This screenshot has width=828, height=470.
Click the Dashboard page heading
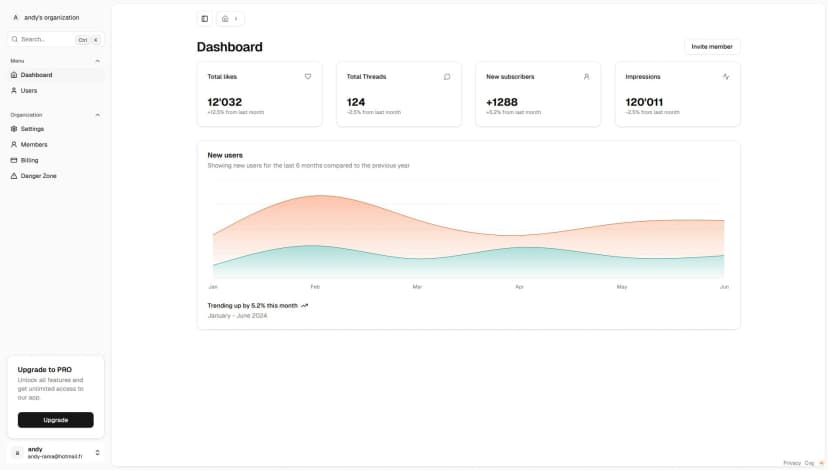click(230, 47)
